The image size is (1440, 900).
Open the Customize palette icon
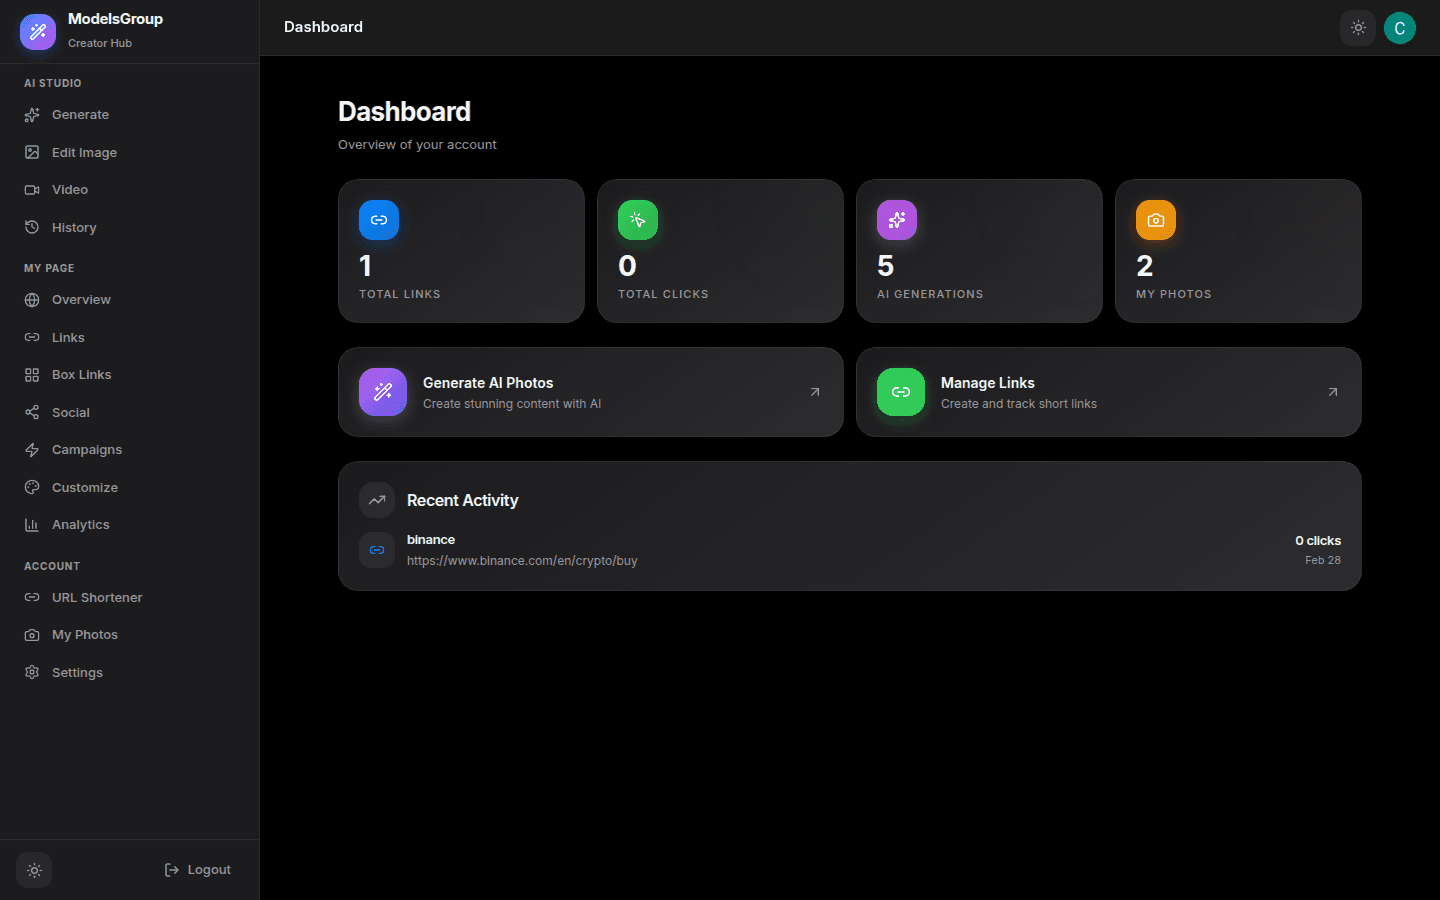33,487
